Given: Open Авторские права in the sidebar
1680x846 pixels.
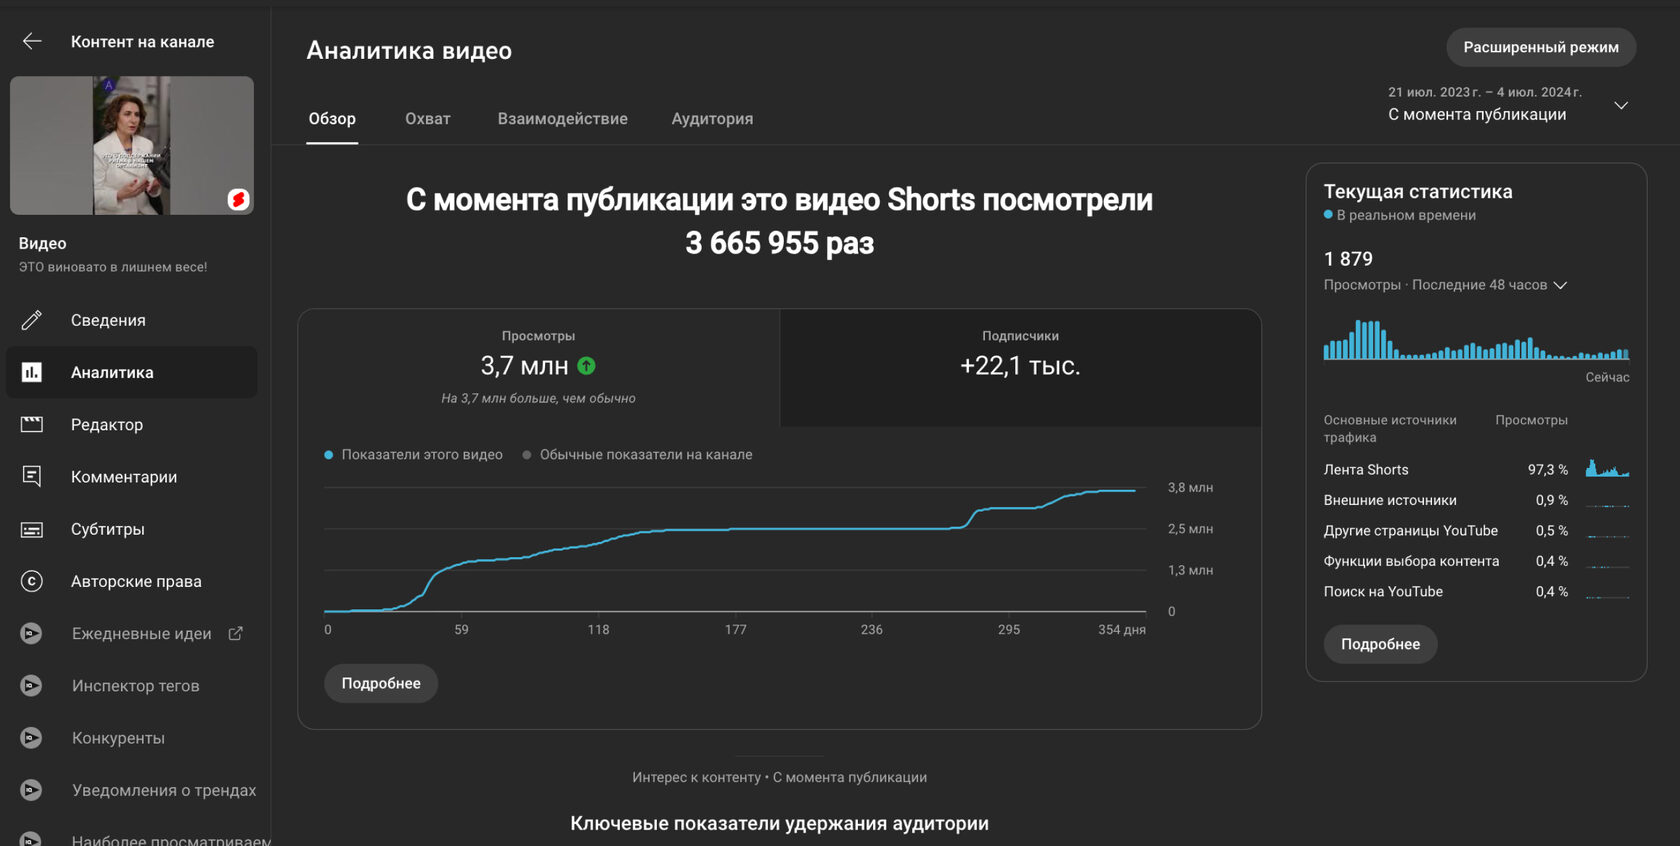Looking at the screenshot, I should tap(132, 581).
